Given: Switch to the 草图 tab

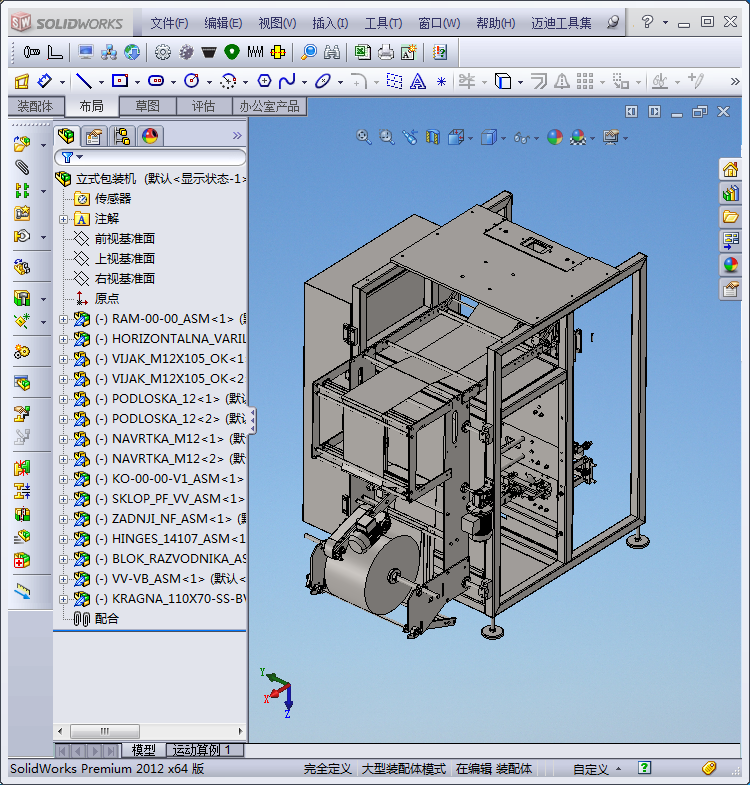Looking at the screenshot, I should [148, 106].
